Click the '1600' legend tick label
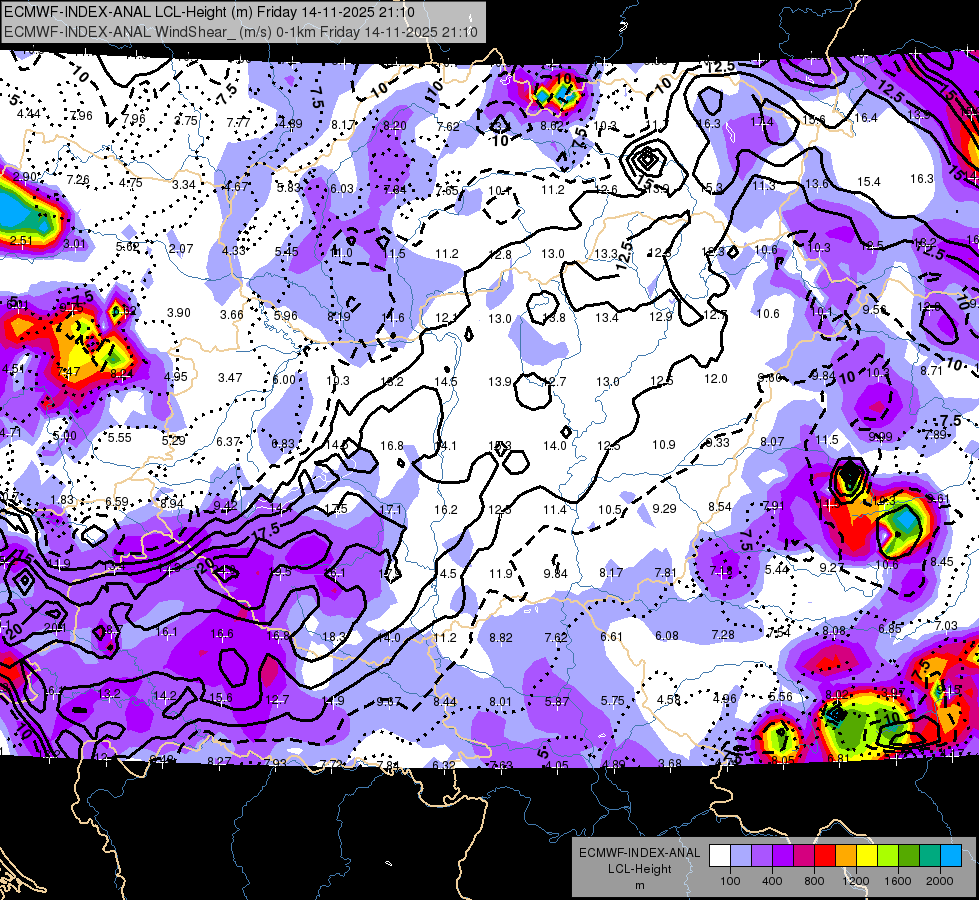This screenshot has height=900, width=979. (x=898, y=881)
